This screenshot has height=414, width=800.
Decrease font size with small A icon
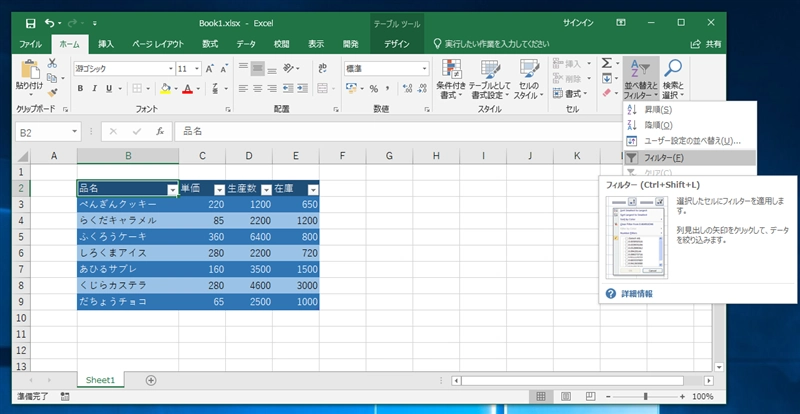pyautogui.click(x=224, y=69)
